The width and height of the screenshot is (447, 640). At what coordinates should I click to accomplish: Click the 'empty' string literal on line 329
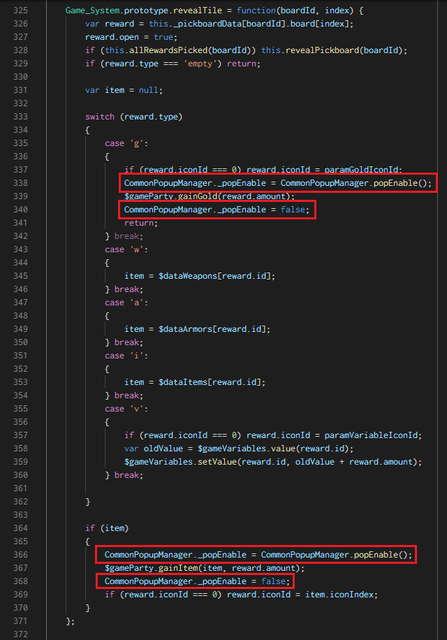point(202,64)
